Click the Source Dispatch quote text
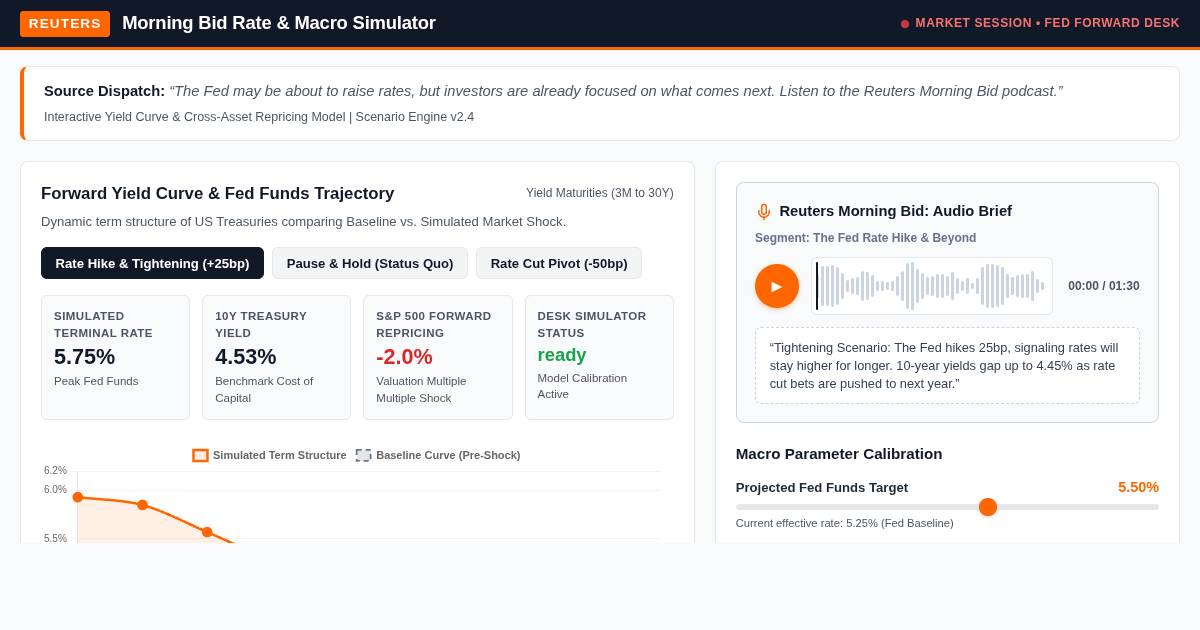Image resolution: width=1200 pixels, height=630 pixels. click(616, 91)
